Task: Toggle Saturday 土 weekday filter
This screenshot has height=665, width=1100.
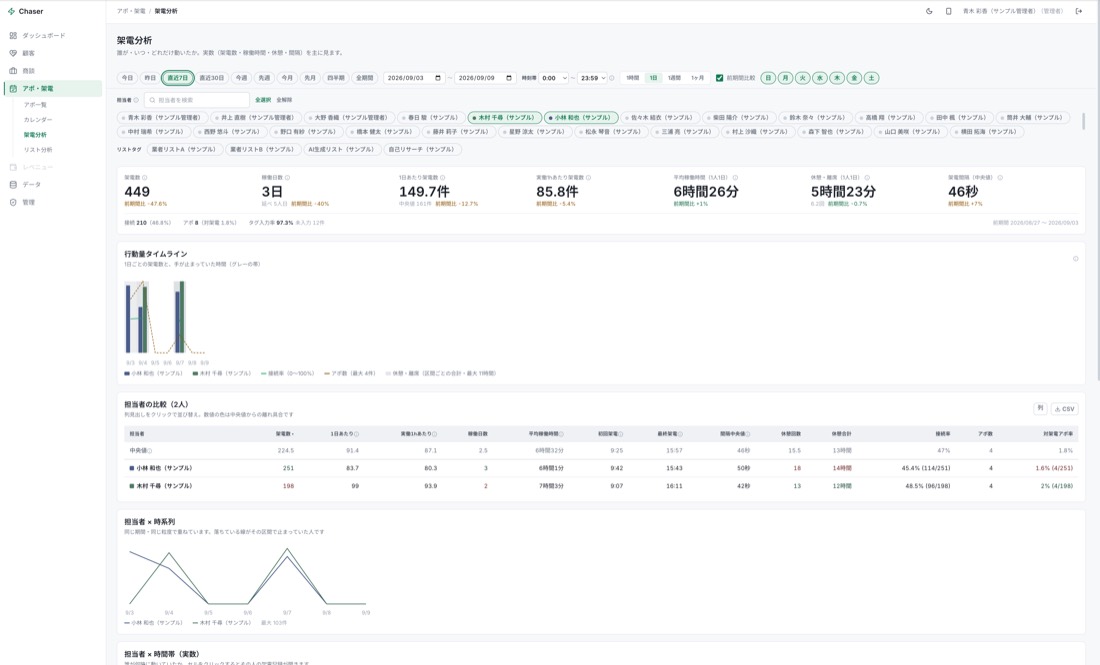Action: pos(871,78)
